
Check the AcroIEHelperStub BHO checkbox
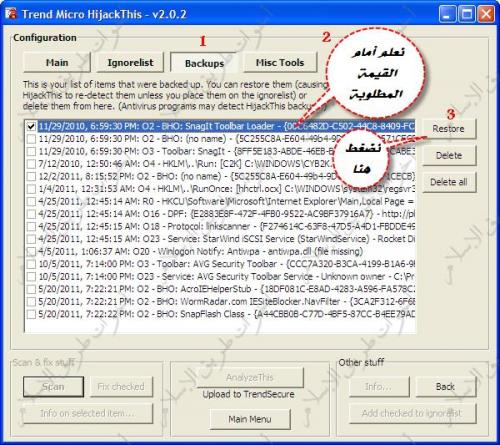tap(31, 289)
